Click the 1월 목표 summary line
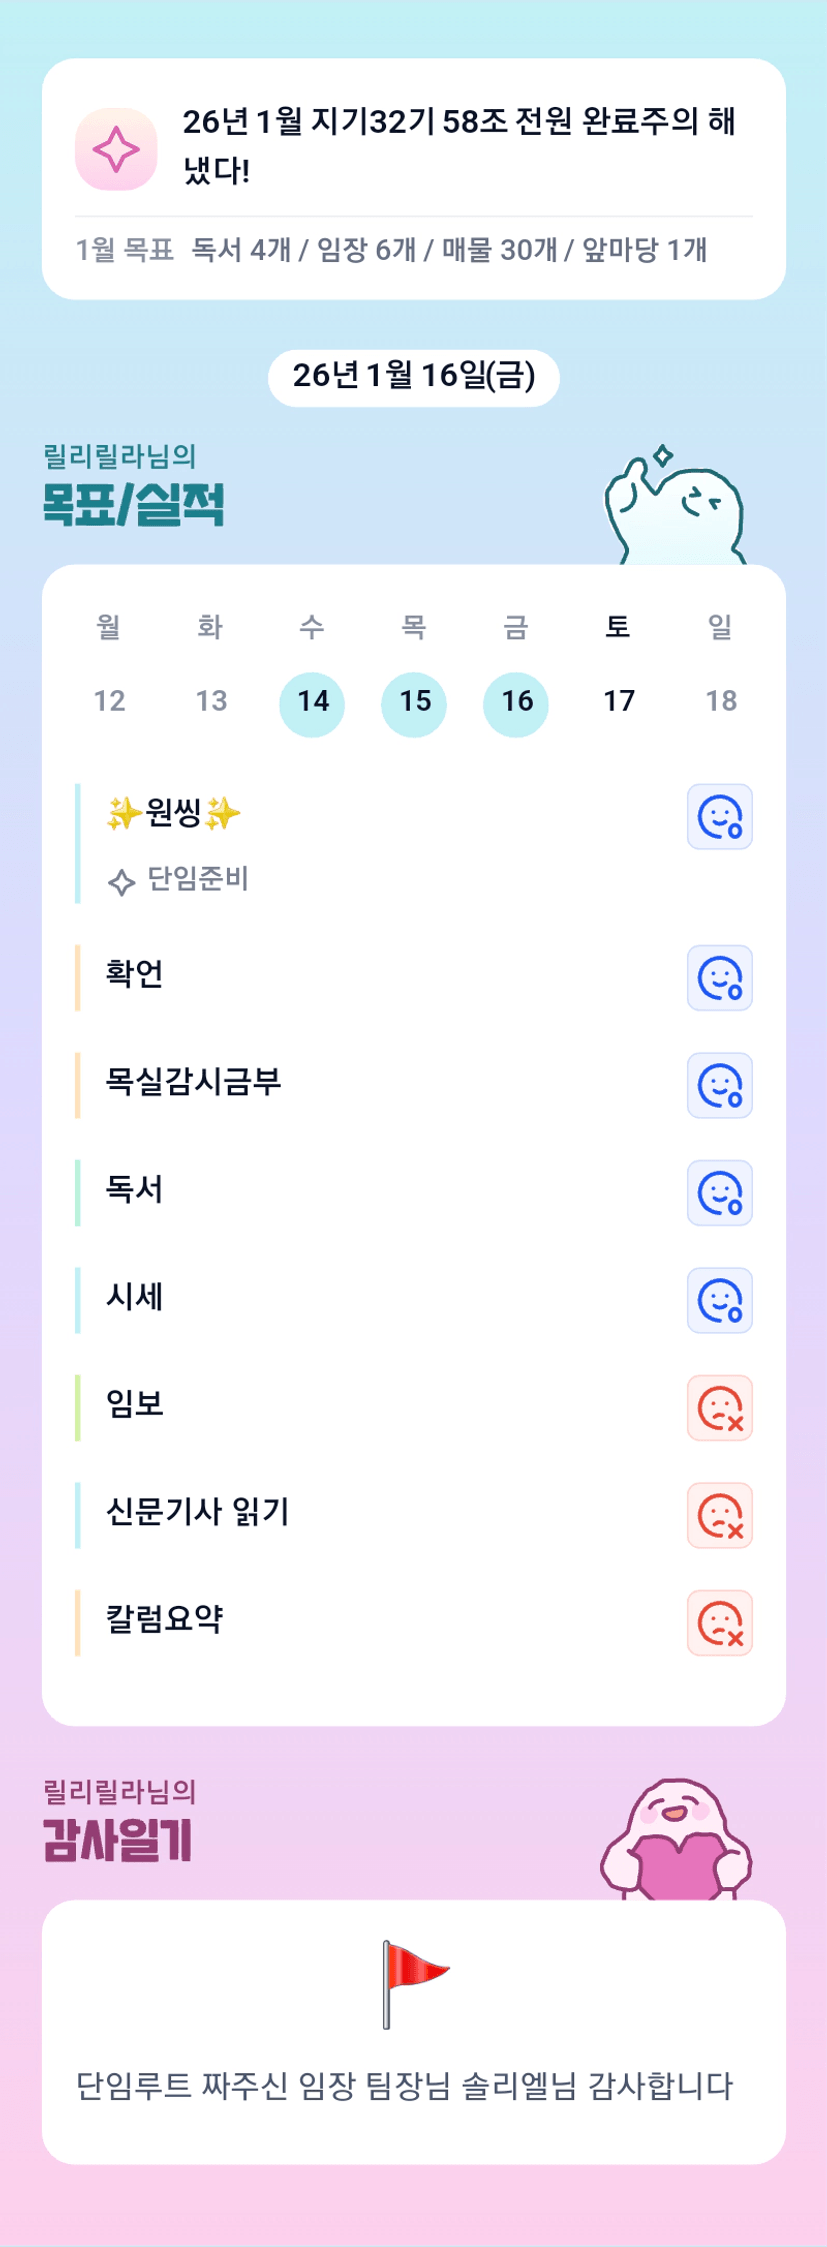 click(x=391, y=250)
